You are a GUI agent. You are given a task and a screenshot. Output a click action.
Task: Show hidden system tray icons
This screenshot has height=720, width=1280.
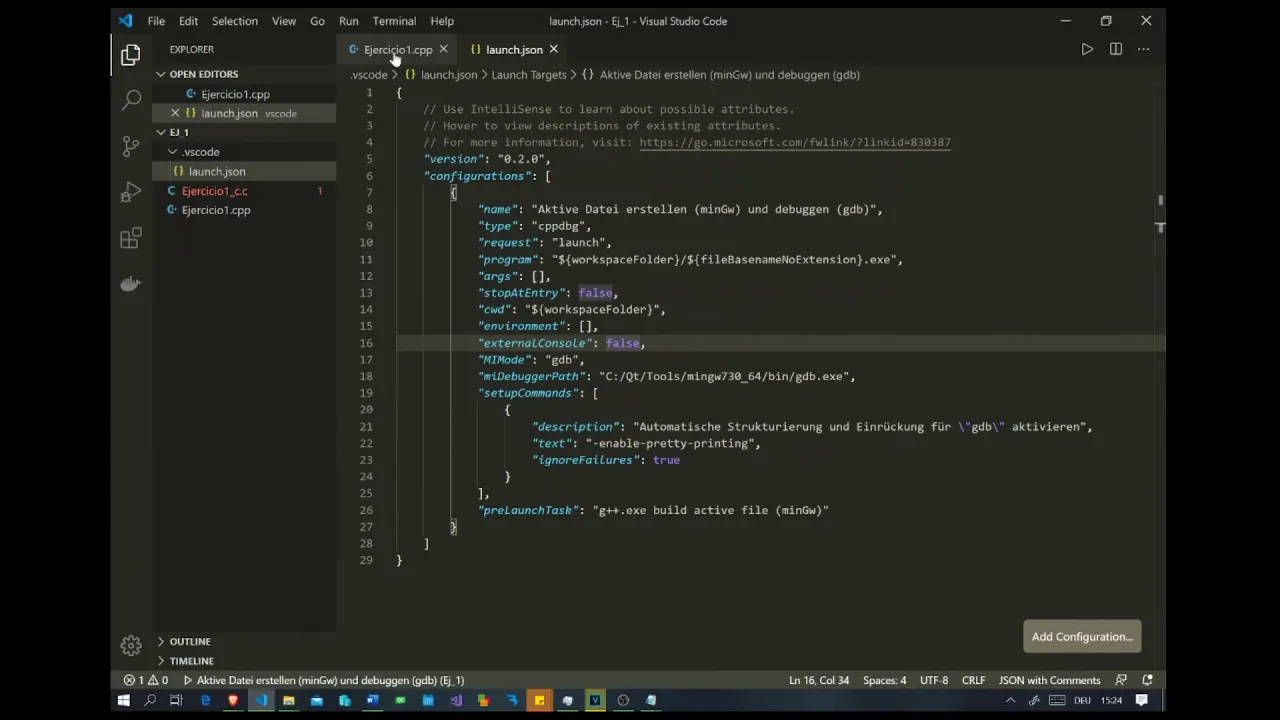[x=1010, y=700]
